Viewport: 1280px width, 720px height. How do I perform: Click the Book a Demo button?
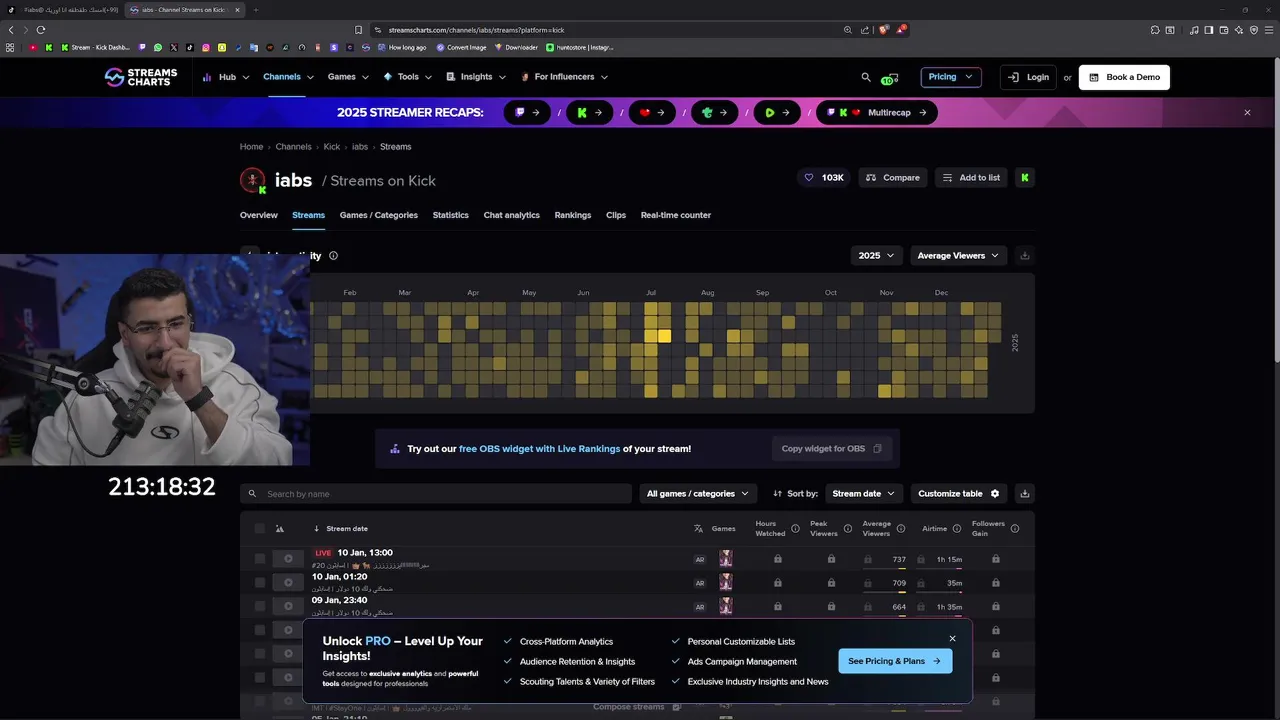pyautogui.click(x=1124, y=77)
